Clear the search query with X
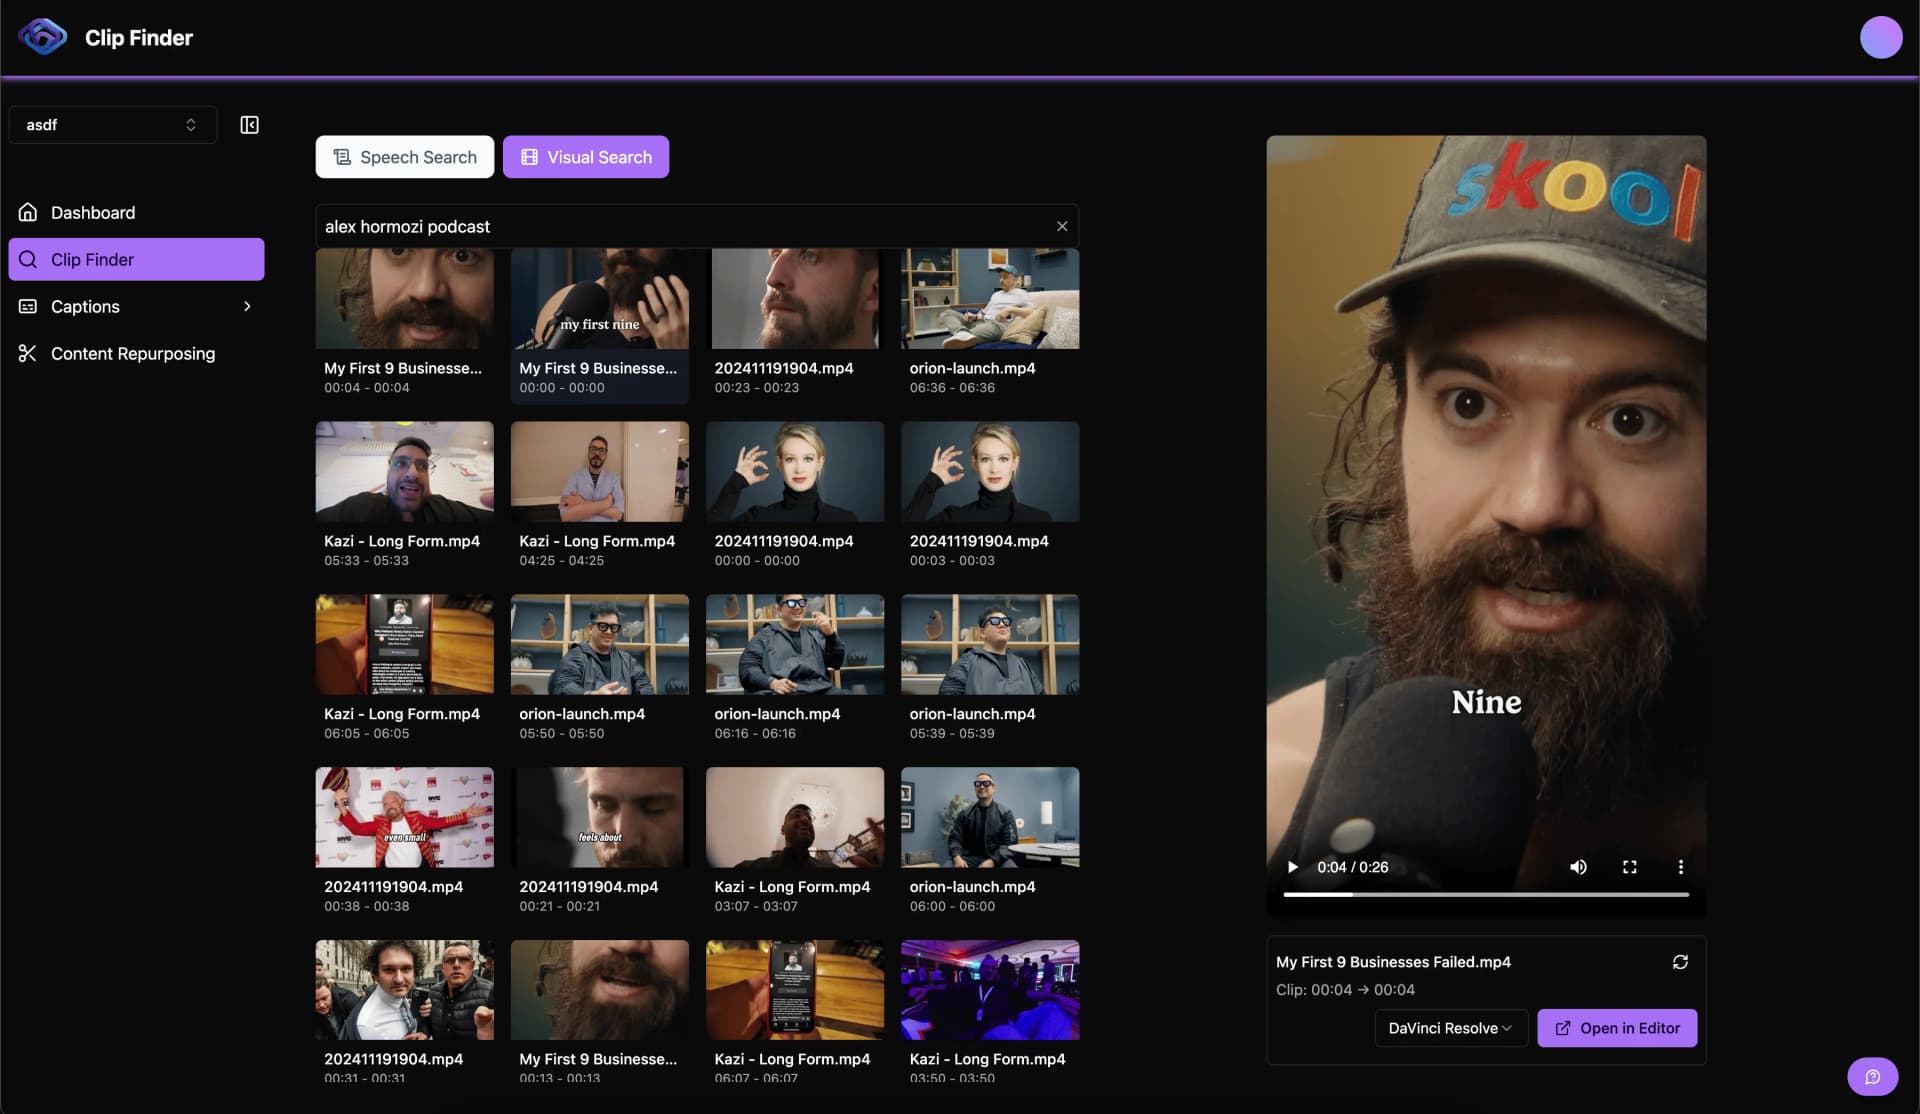Image resolution: width=1920 pixels, height=1114 pixels. pos(1062,226)
